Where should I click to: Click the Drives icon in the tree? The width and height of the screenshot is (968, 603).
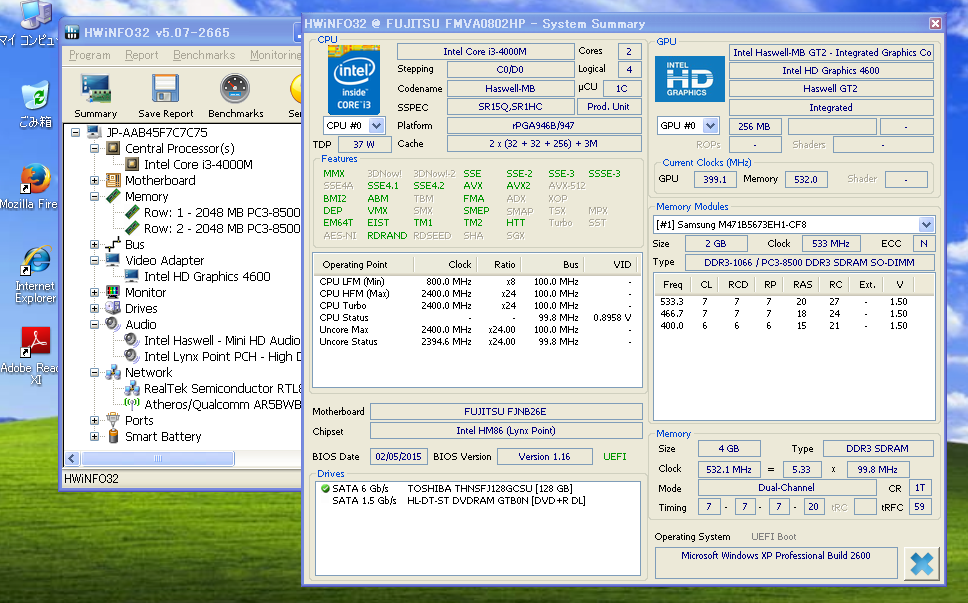(x=113, y=309)
